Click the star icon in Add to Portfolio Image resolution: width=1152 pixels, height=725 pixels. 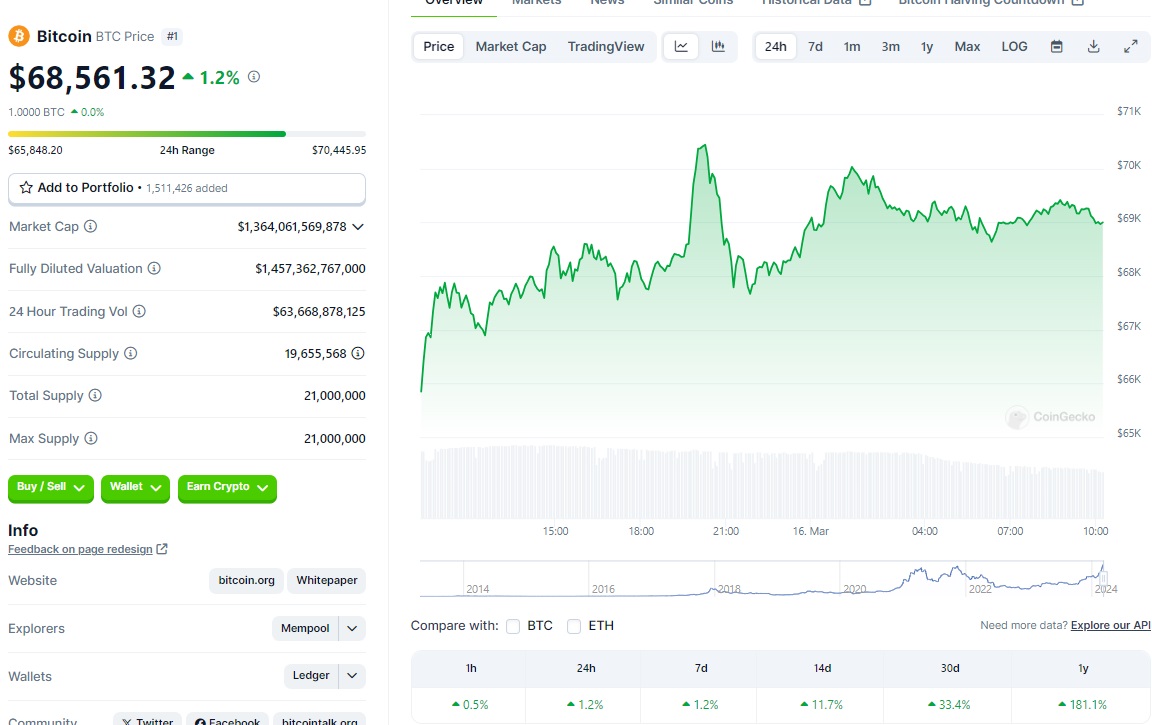[26, 187]
